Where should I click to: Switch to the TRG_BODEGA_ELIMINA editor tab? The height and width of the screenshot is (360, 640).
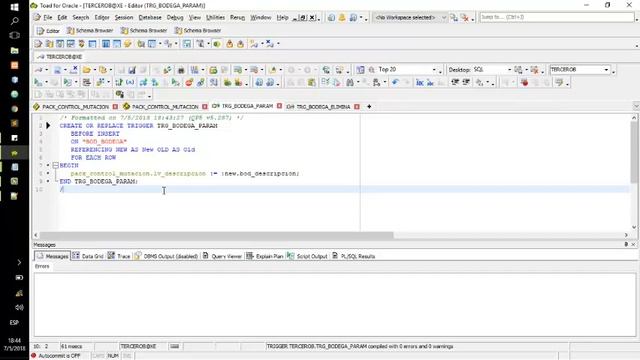click(323, 107)
